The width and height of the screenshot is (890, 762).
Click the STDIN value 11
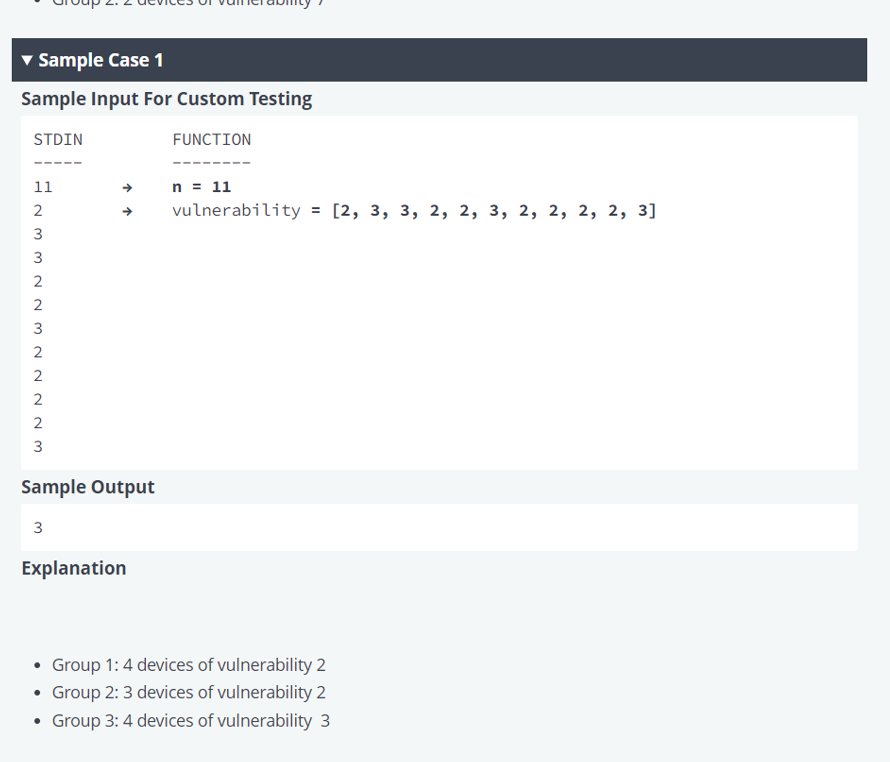[x=43, y=187]
